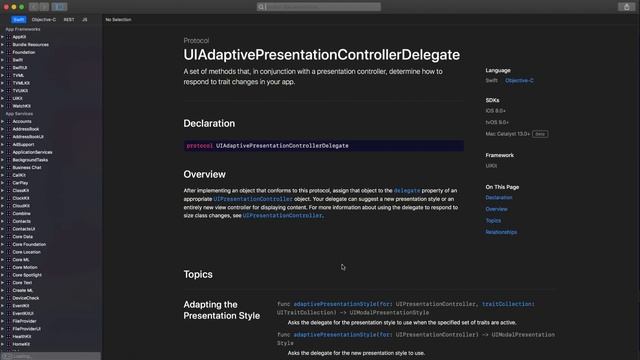Expand the Foundation disclosure triangle
The image size is (640, 360).
click(2, 52)
